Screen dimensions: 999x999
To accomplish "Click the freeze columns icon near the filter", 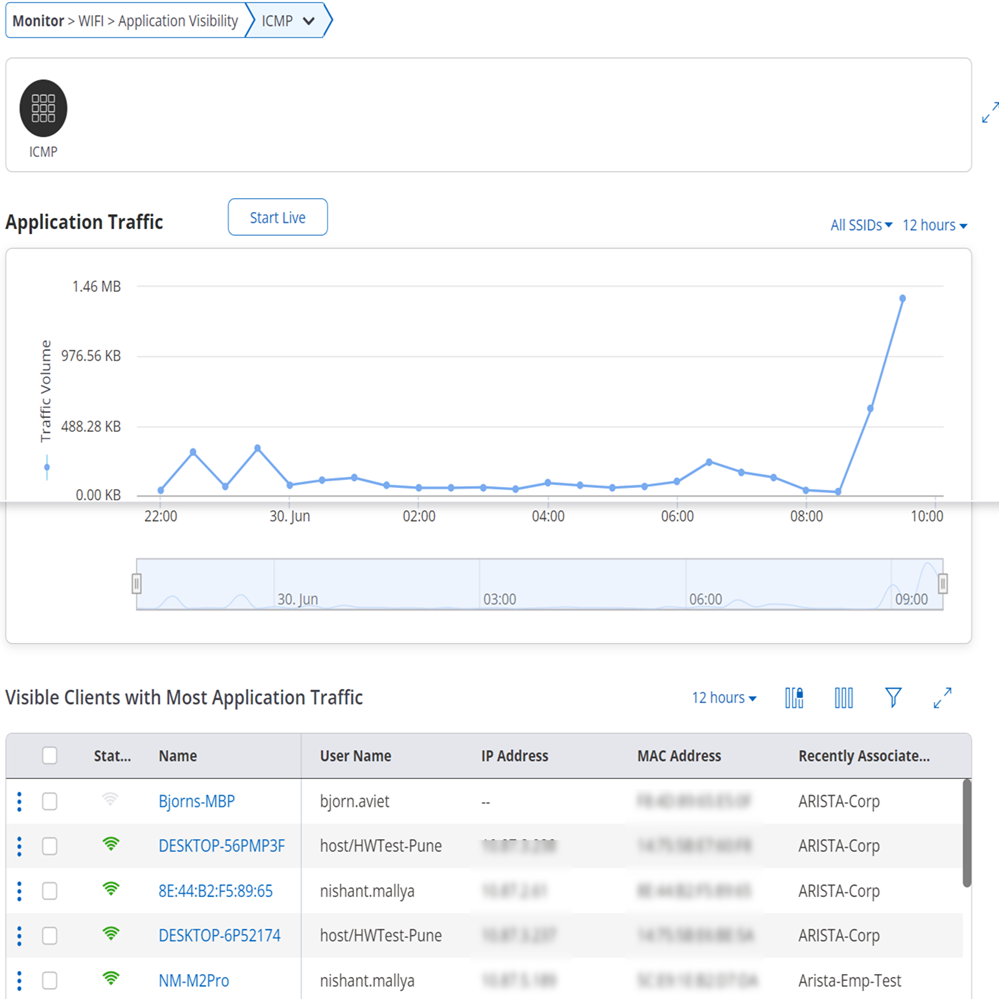I will (793, 698).
